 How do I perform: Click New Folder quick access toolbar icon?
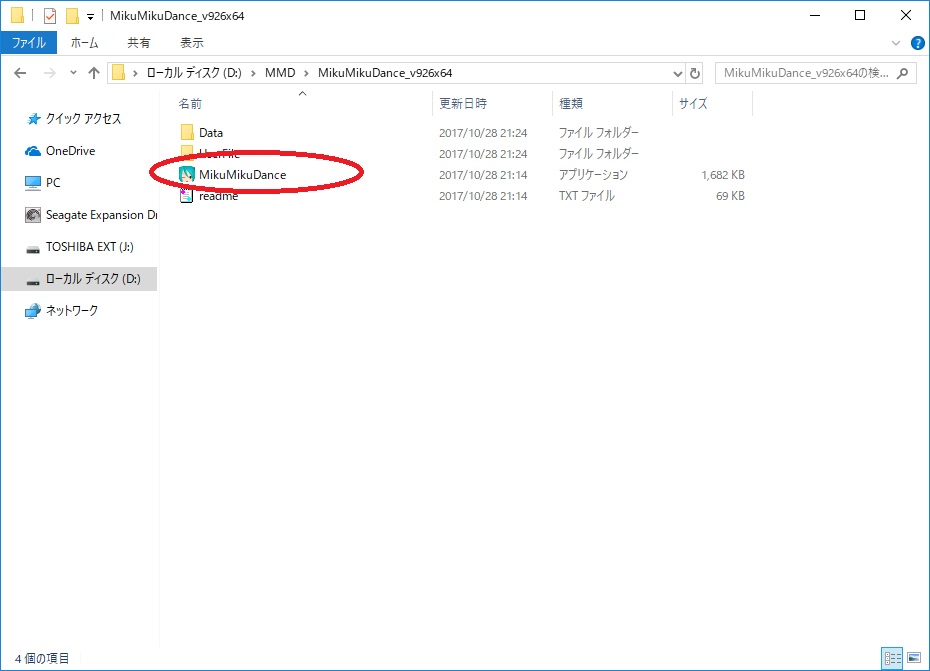[72, 16]
